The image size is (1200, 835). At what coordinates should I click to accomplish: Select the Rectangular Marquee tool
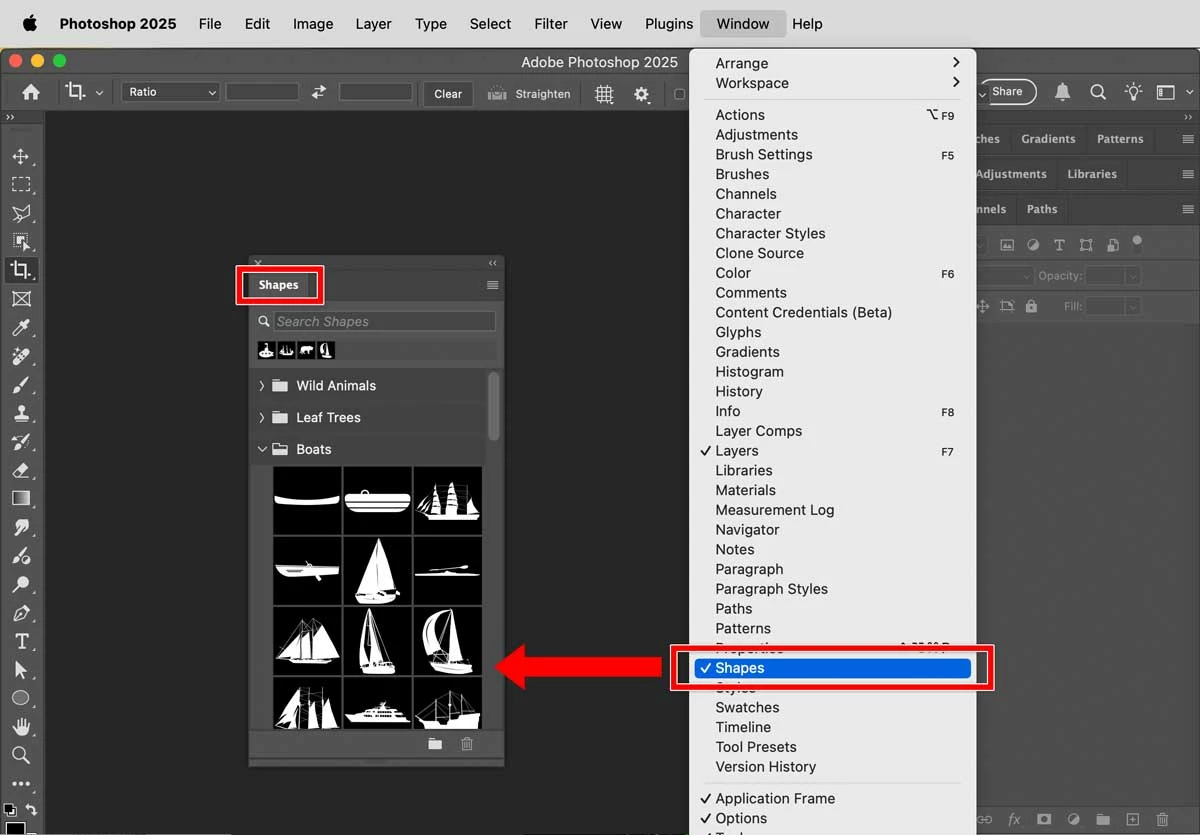(21, 185)
